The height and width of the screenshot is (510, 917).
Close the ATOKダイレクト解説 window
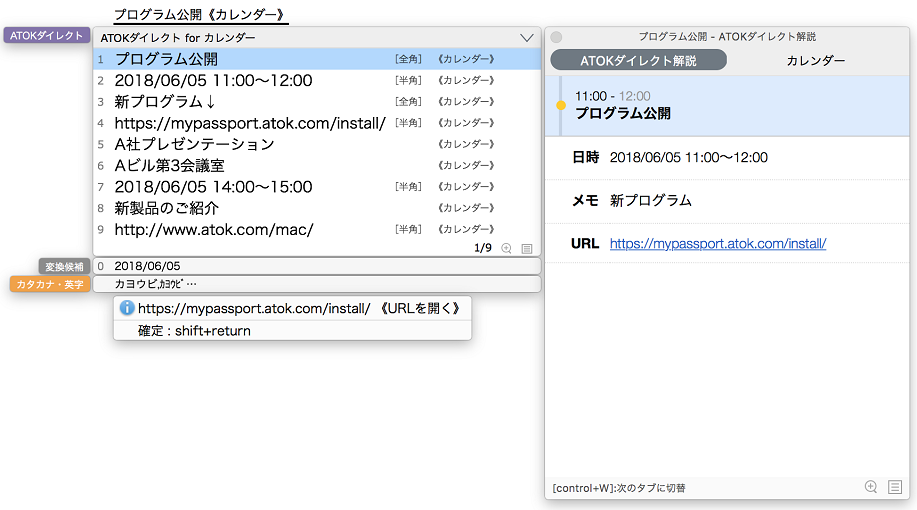pos(556,37)
